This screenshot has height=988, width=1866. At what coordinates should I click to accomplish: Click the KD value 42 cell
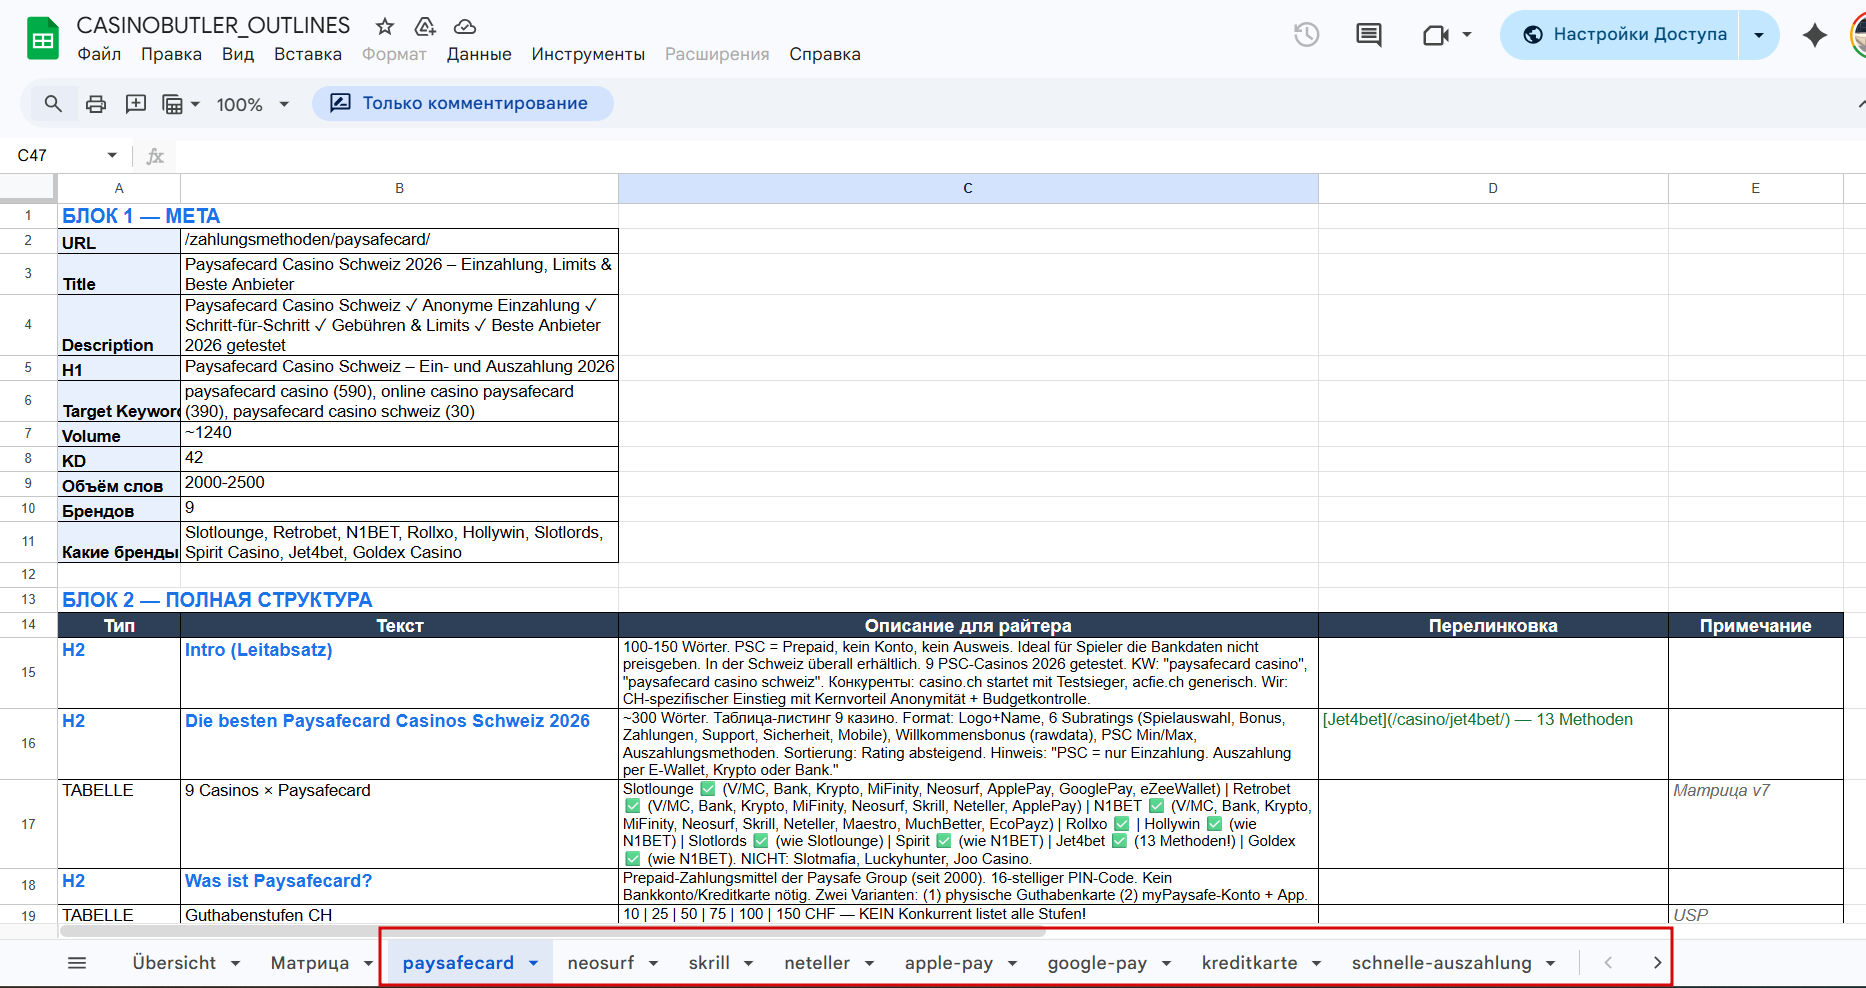[x=399, y=459]
